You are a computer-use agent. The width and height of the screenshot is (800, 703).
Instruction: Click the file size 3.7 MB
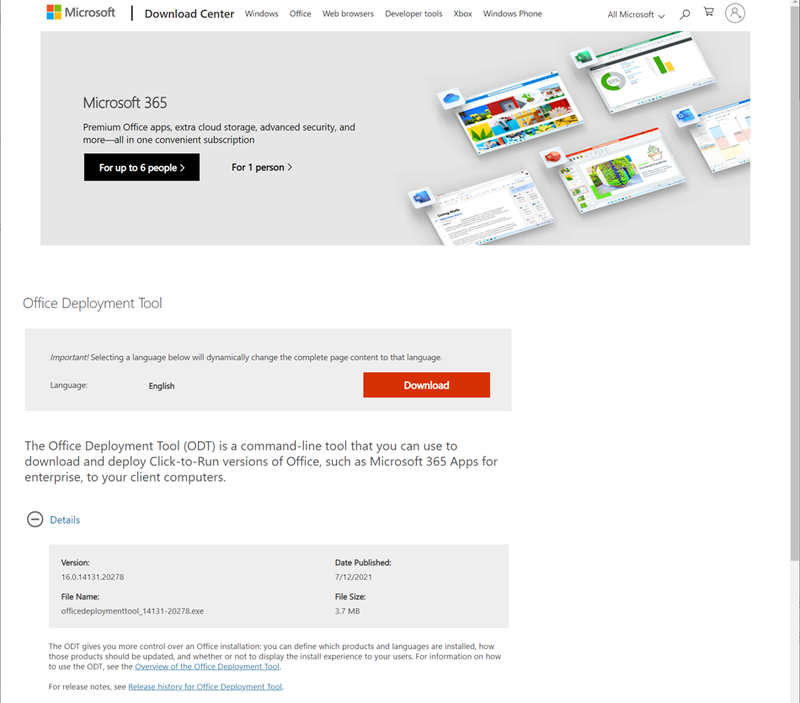point(347,611)
